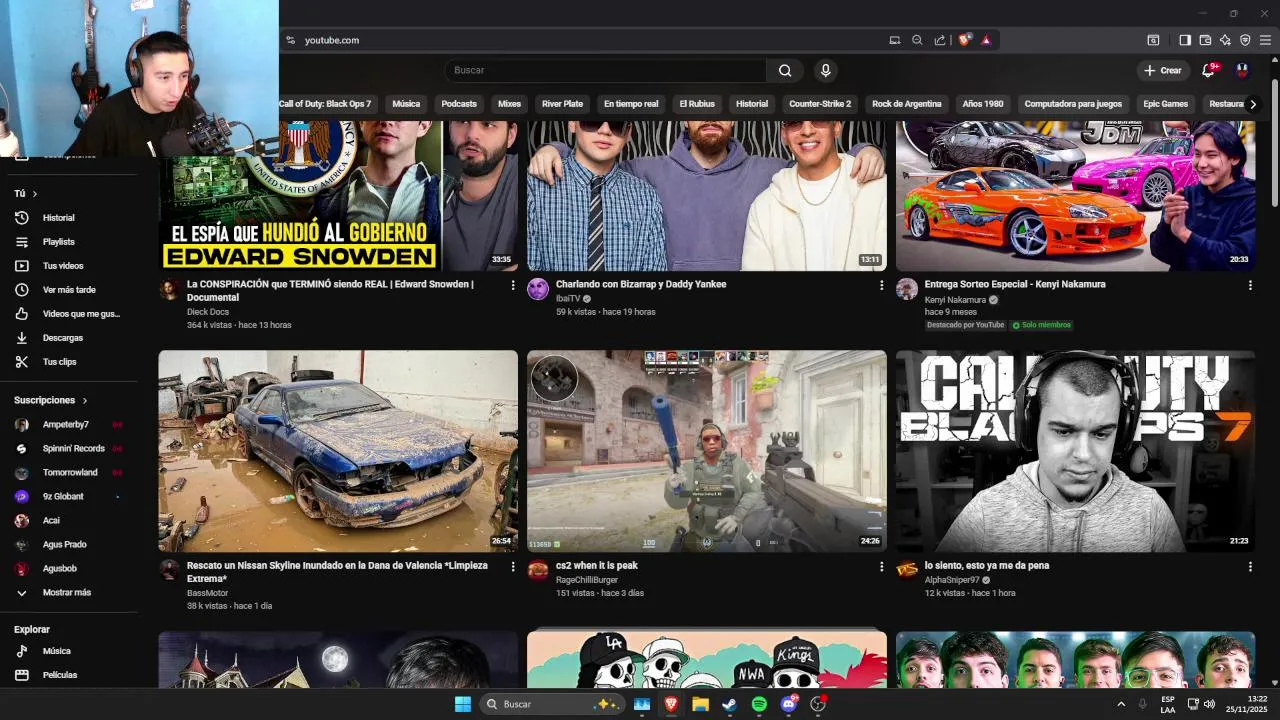Viewport: 1280px width, 720px height.
Task: Toggle the browser sidebar panel icon
Action: (1185, 40)
